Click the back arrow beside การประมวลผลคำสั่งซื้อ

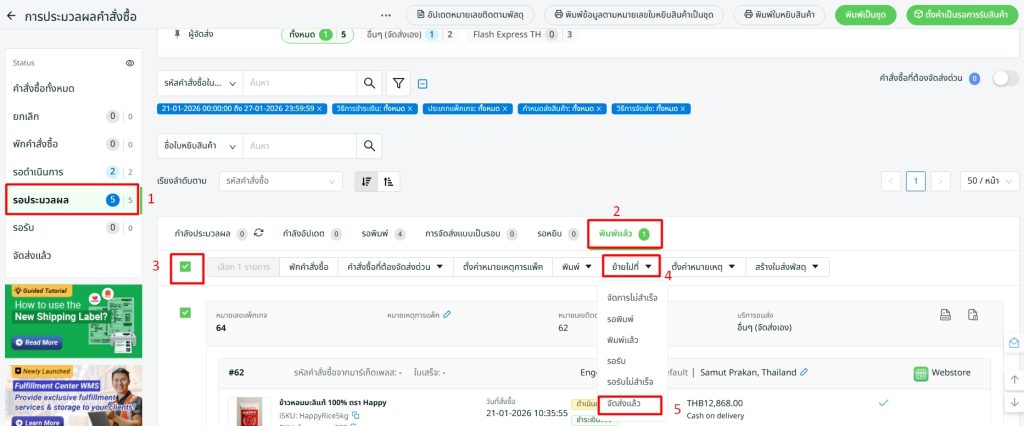pos(12,17)
